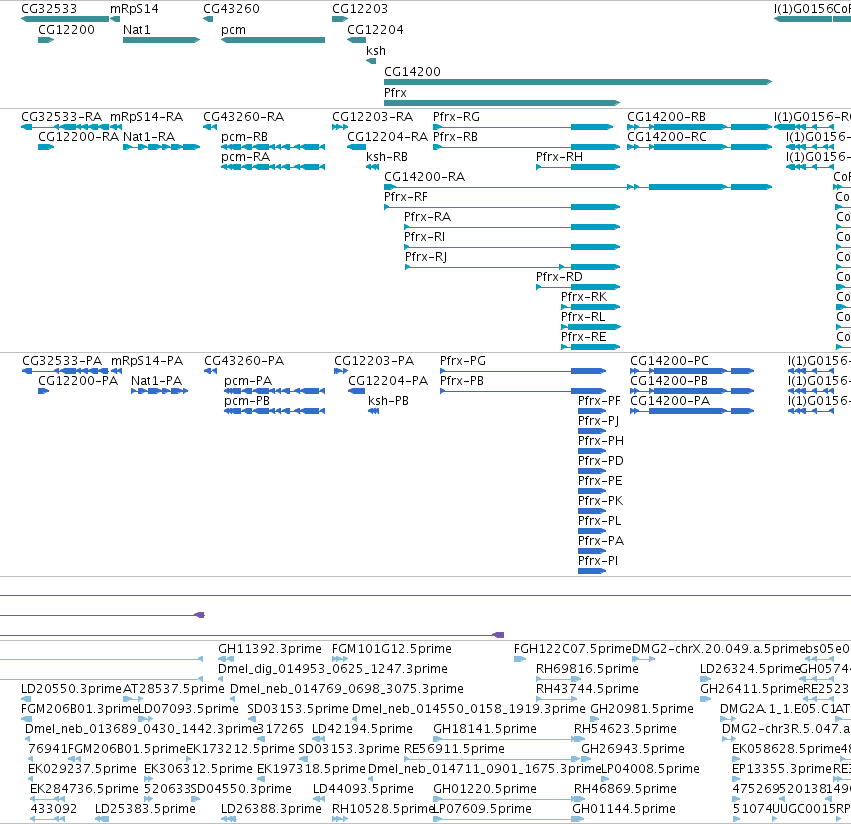851x824 pixels.
Task: Select protein CG12204-PA
Action: click(x=357, y=391)
